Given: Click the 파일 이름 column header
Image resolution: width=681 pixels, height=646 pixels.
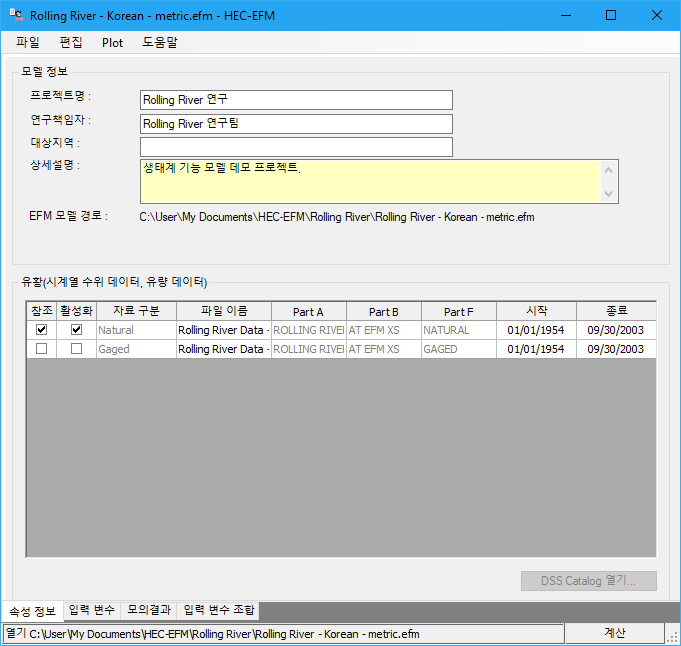Looking at the screenshot, I should tap(224, 311).
